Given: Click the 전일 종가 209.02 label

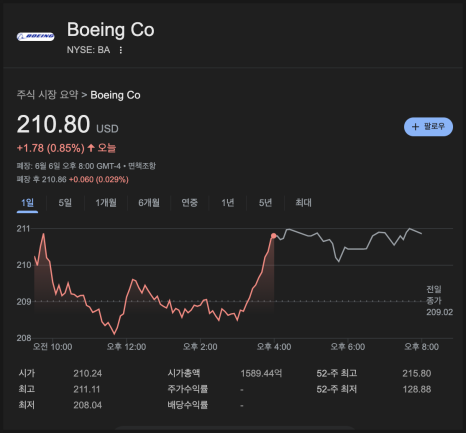Looking at the screenshot, I should point(439,301).
